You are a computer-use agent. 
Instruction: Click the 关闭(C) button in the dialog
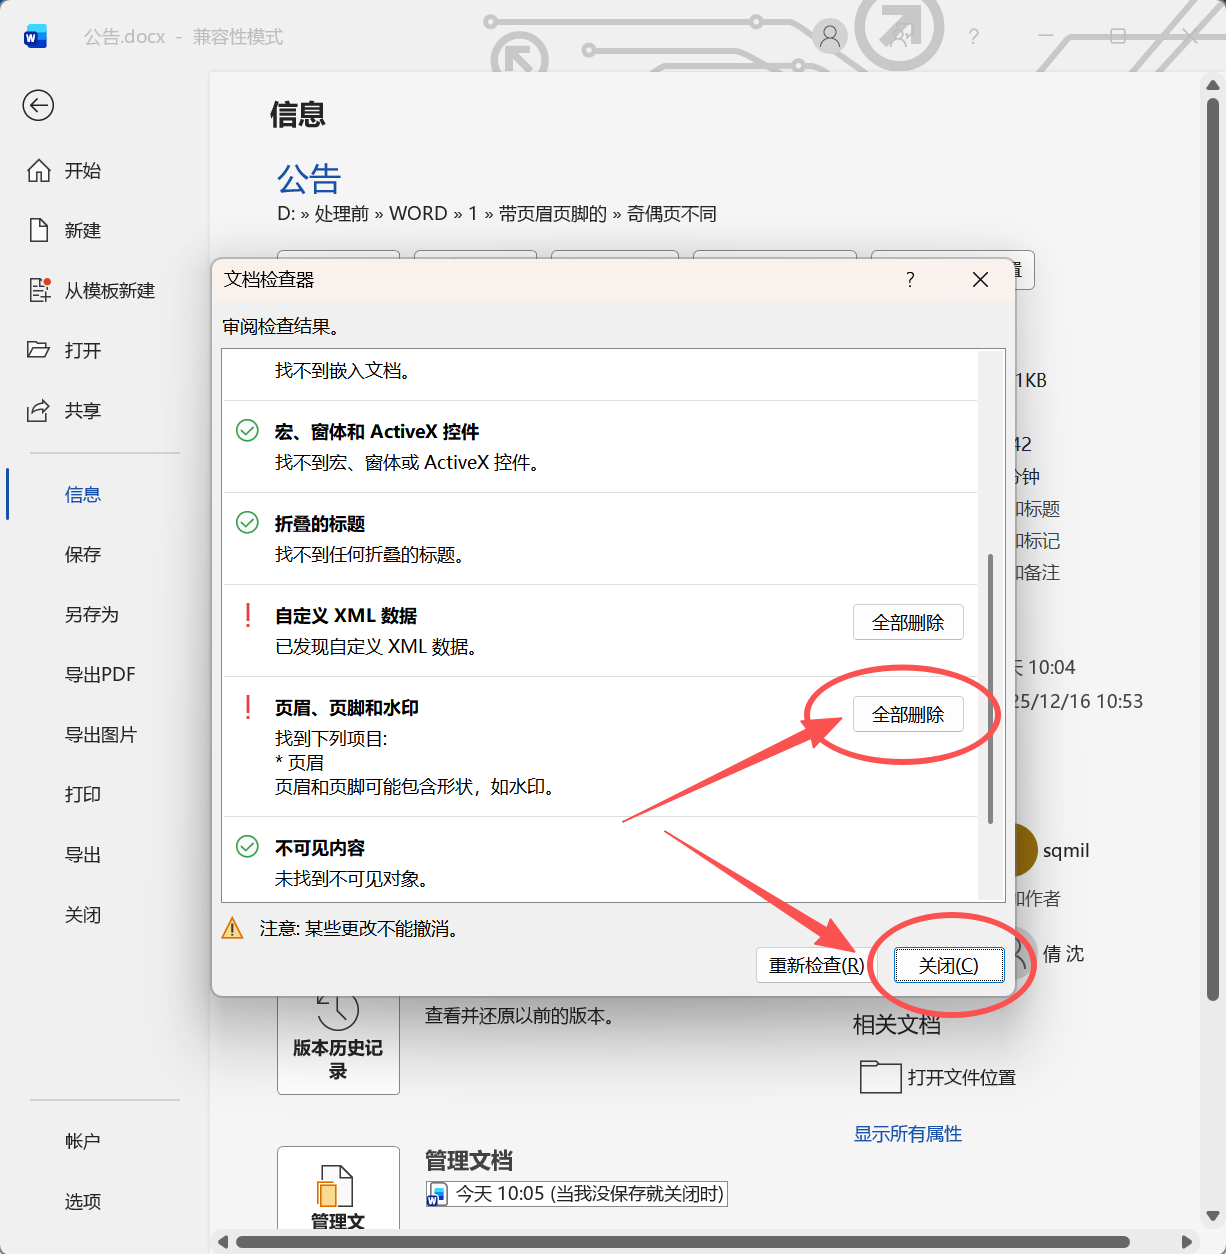(949, 965)
